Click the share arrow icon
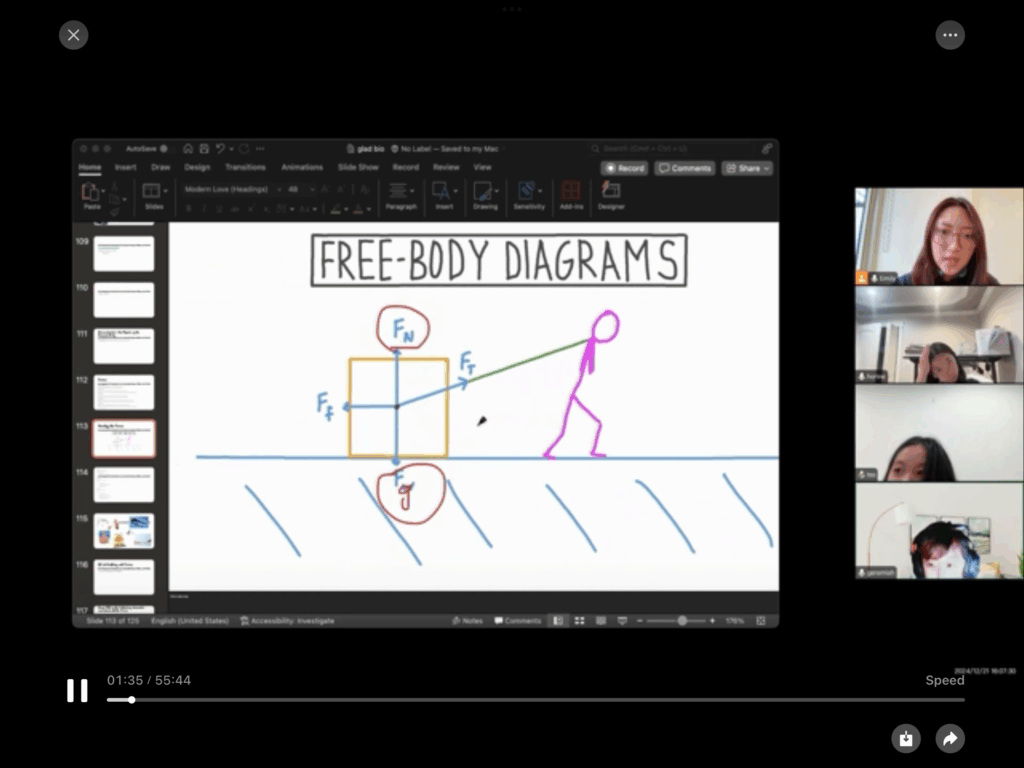The width and height of the screenshot is (1024, 768). click(949, 739)
